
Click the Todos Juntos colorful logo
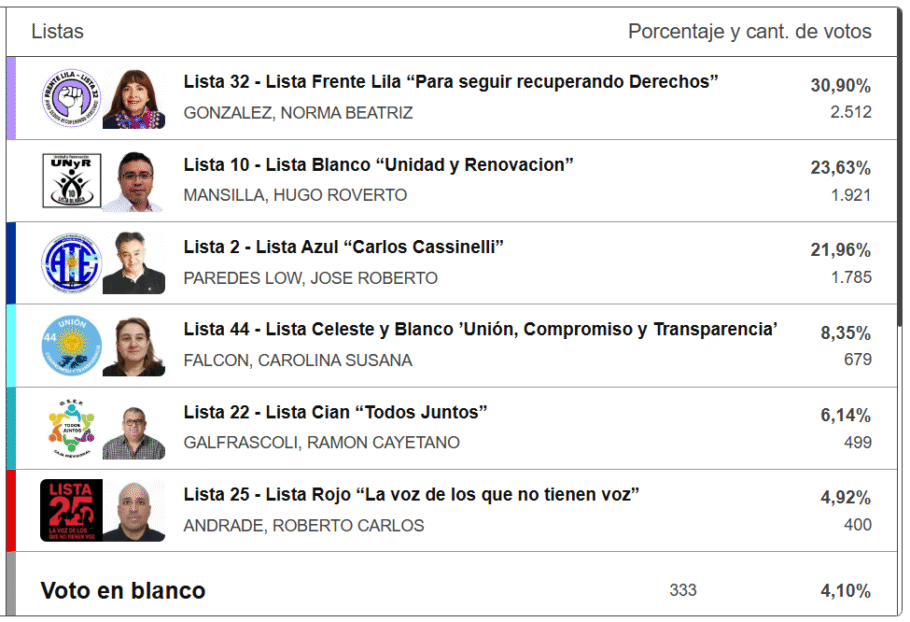[x=71, y=428]
